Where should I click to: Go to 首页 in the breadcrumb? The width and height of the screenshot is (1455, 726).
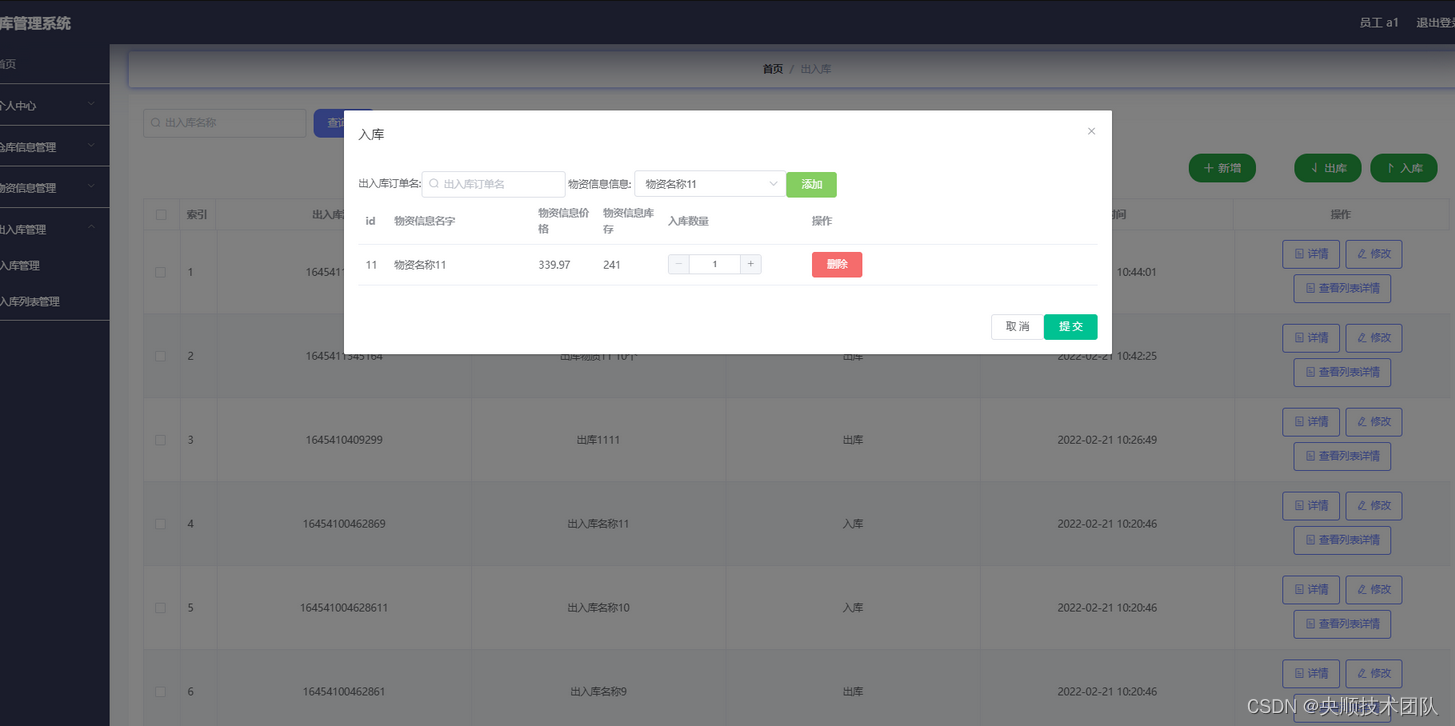(x=773, y=69)
